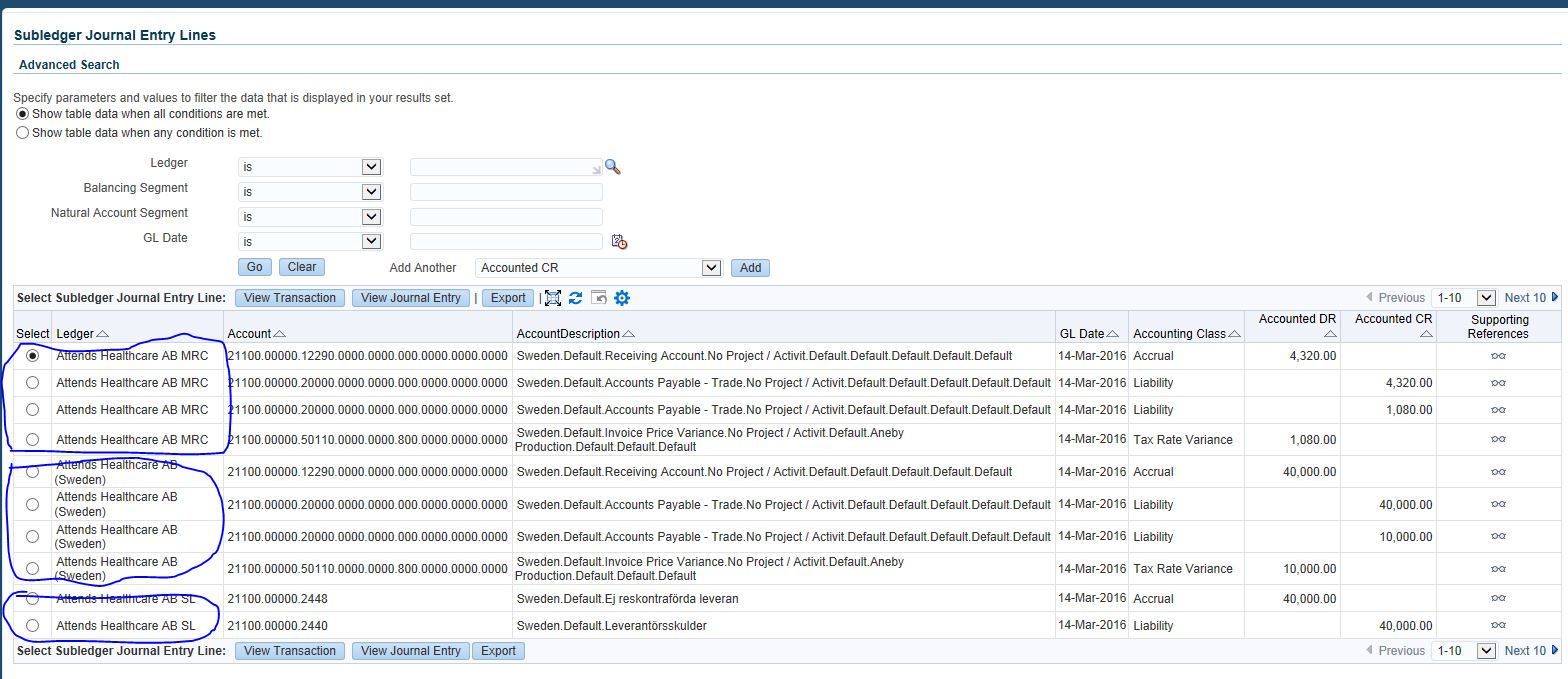The width and height of the screenshot is (1568, 679).
Task: Sort by the Accounting Class column arrow
Action: click(x=1235, y=334)
